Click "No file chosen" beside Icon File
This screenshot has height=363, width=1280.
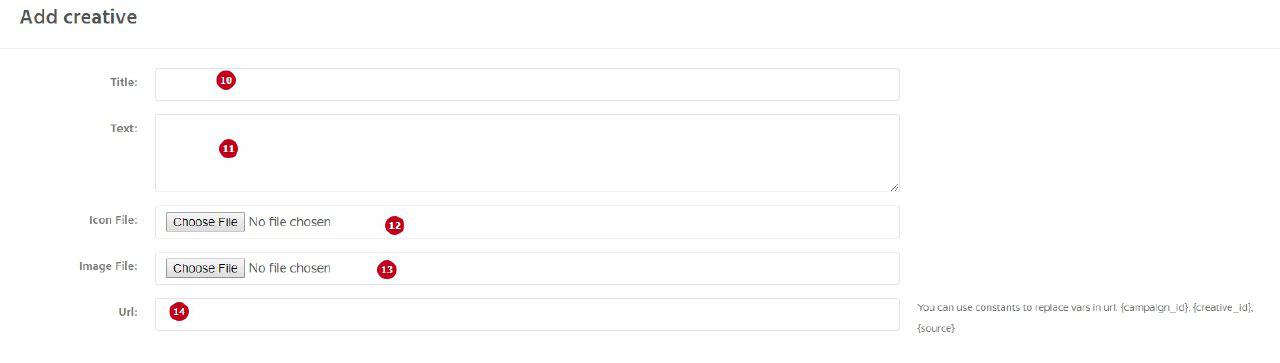(x=289, y=222)
